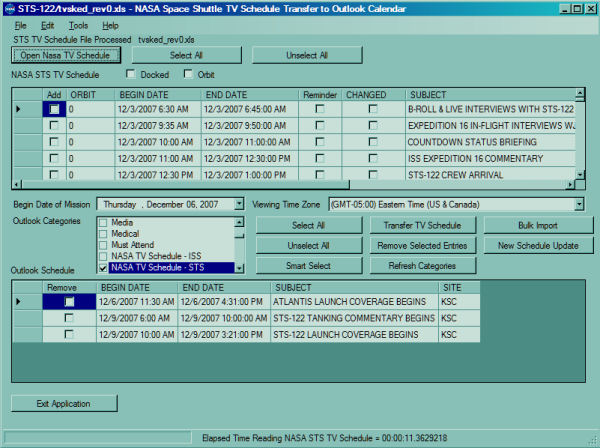600x448 pixels.
Task: Enable the Docked checkbox
Action: click(x=131, y=74)
